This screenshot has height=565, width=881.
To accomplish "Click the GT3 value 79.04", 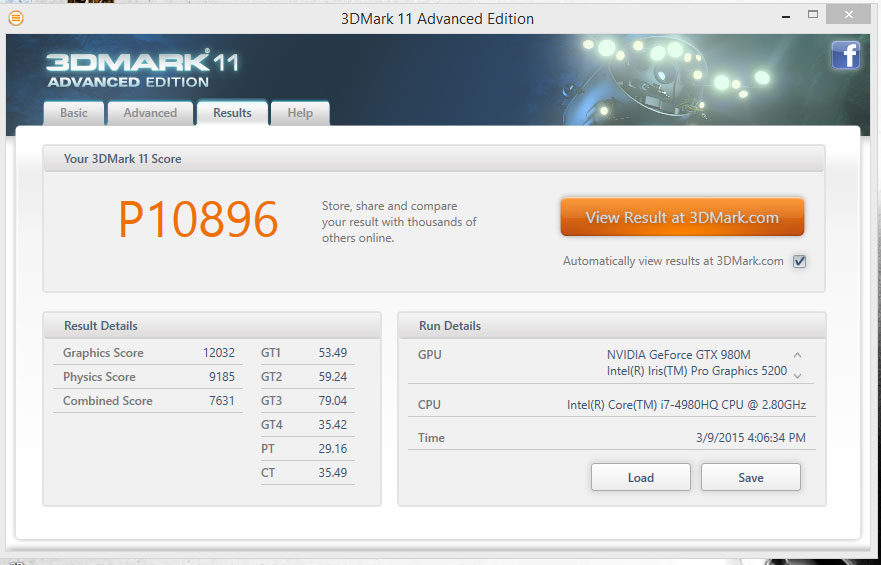I will 333,400.
